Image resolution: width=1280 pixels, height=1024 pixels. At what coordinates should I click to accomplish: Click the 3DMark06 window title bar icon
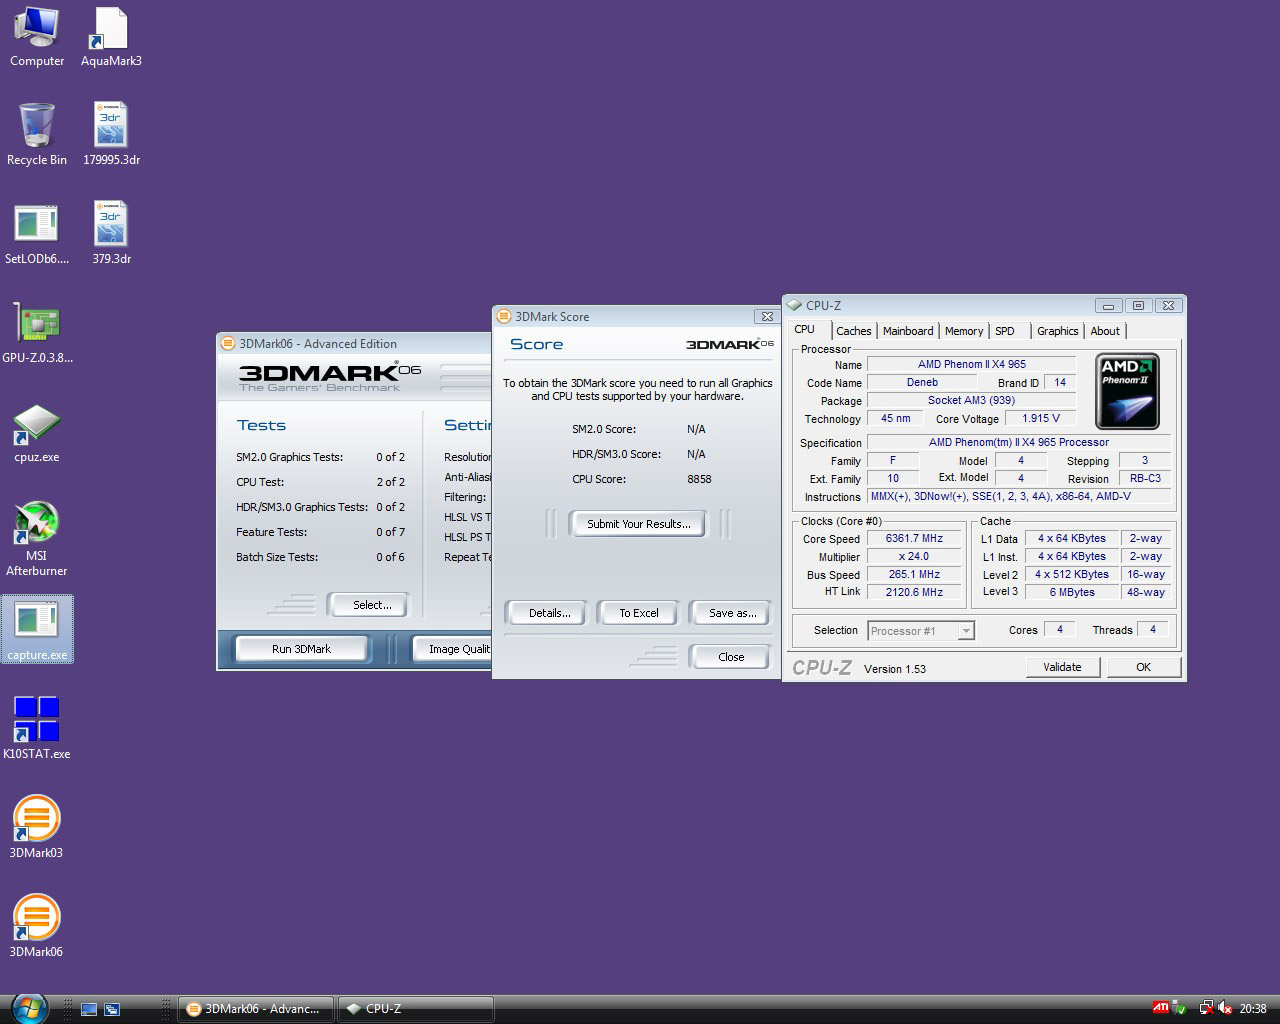pyautogui.click(x=228, y=343)
